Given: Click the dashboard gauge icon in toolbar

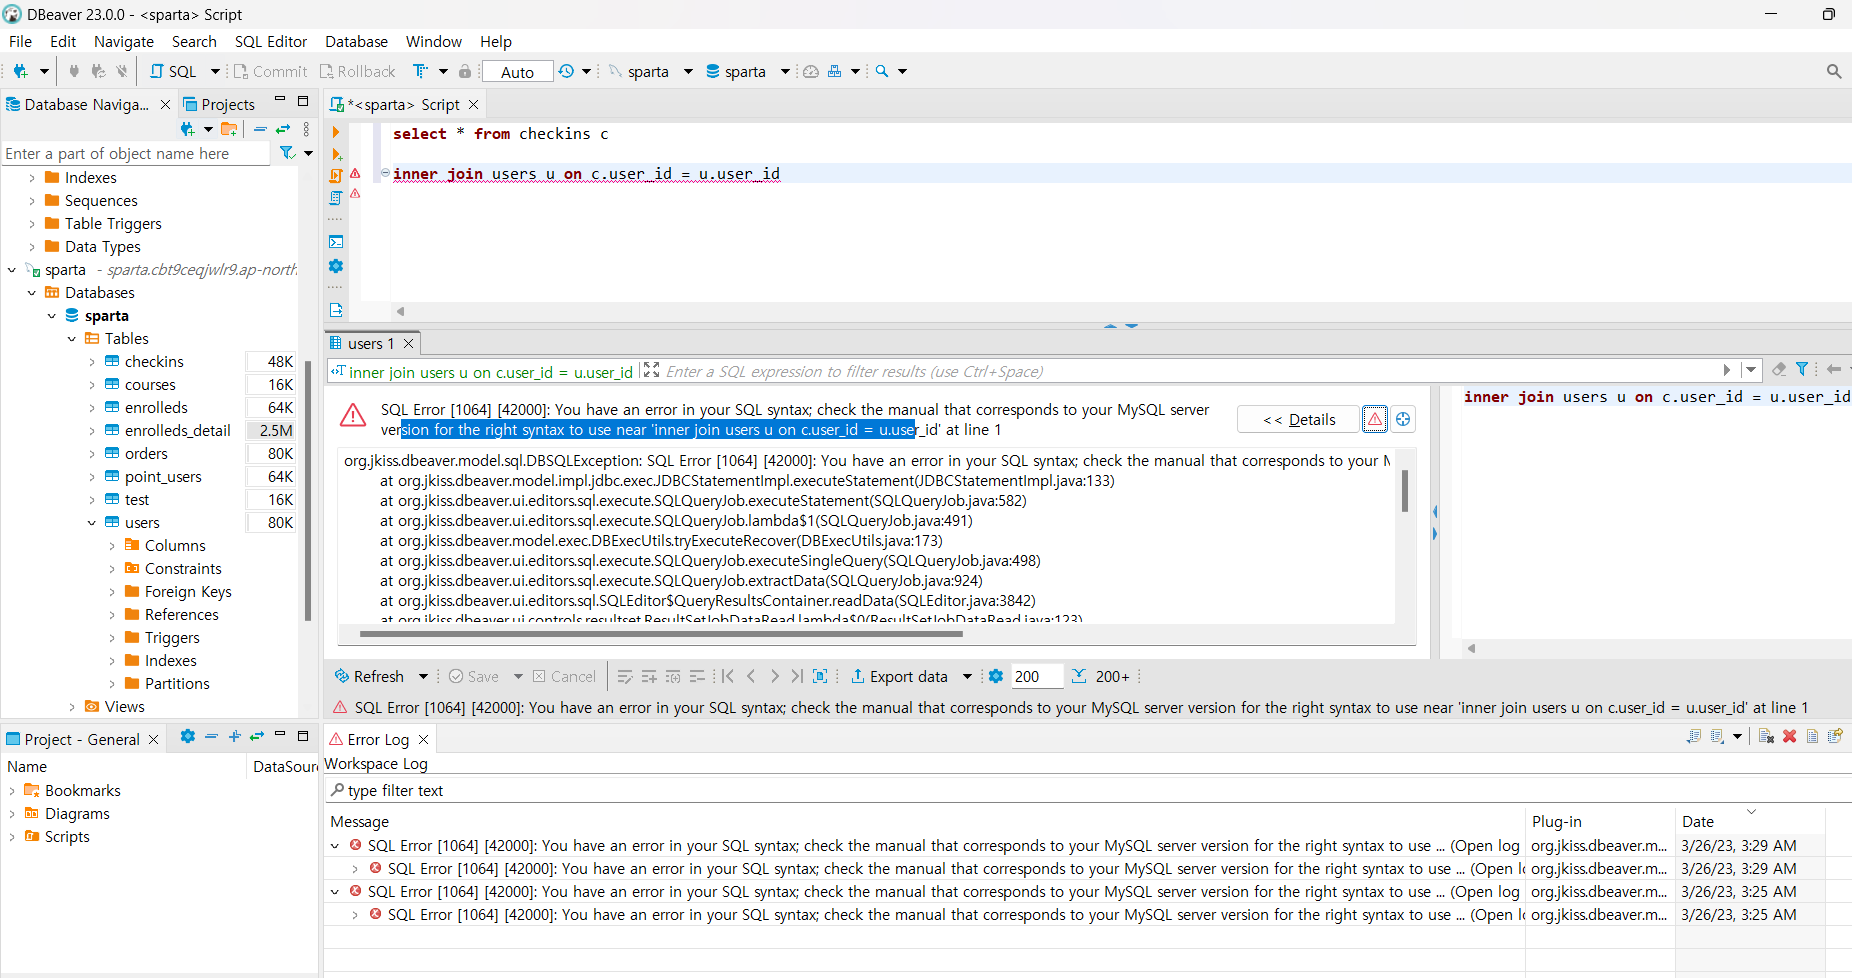Looking at the screenshot, I should [x=811, y=71].
